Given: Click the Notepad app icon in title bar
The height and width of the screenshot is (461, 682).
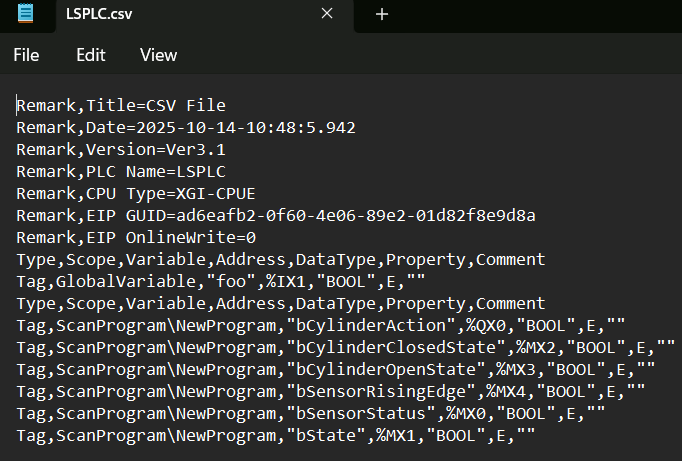Looking at the screenshot, I should (x=26, y=15).
